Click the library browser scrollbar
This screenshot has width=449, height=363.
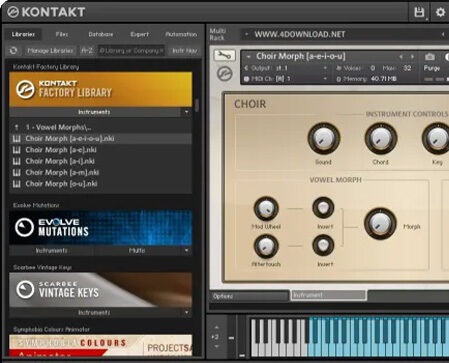(x=197, y=105)
